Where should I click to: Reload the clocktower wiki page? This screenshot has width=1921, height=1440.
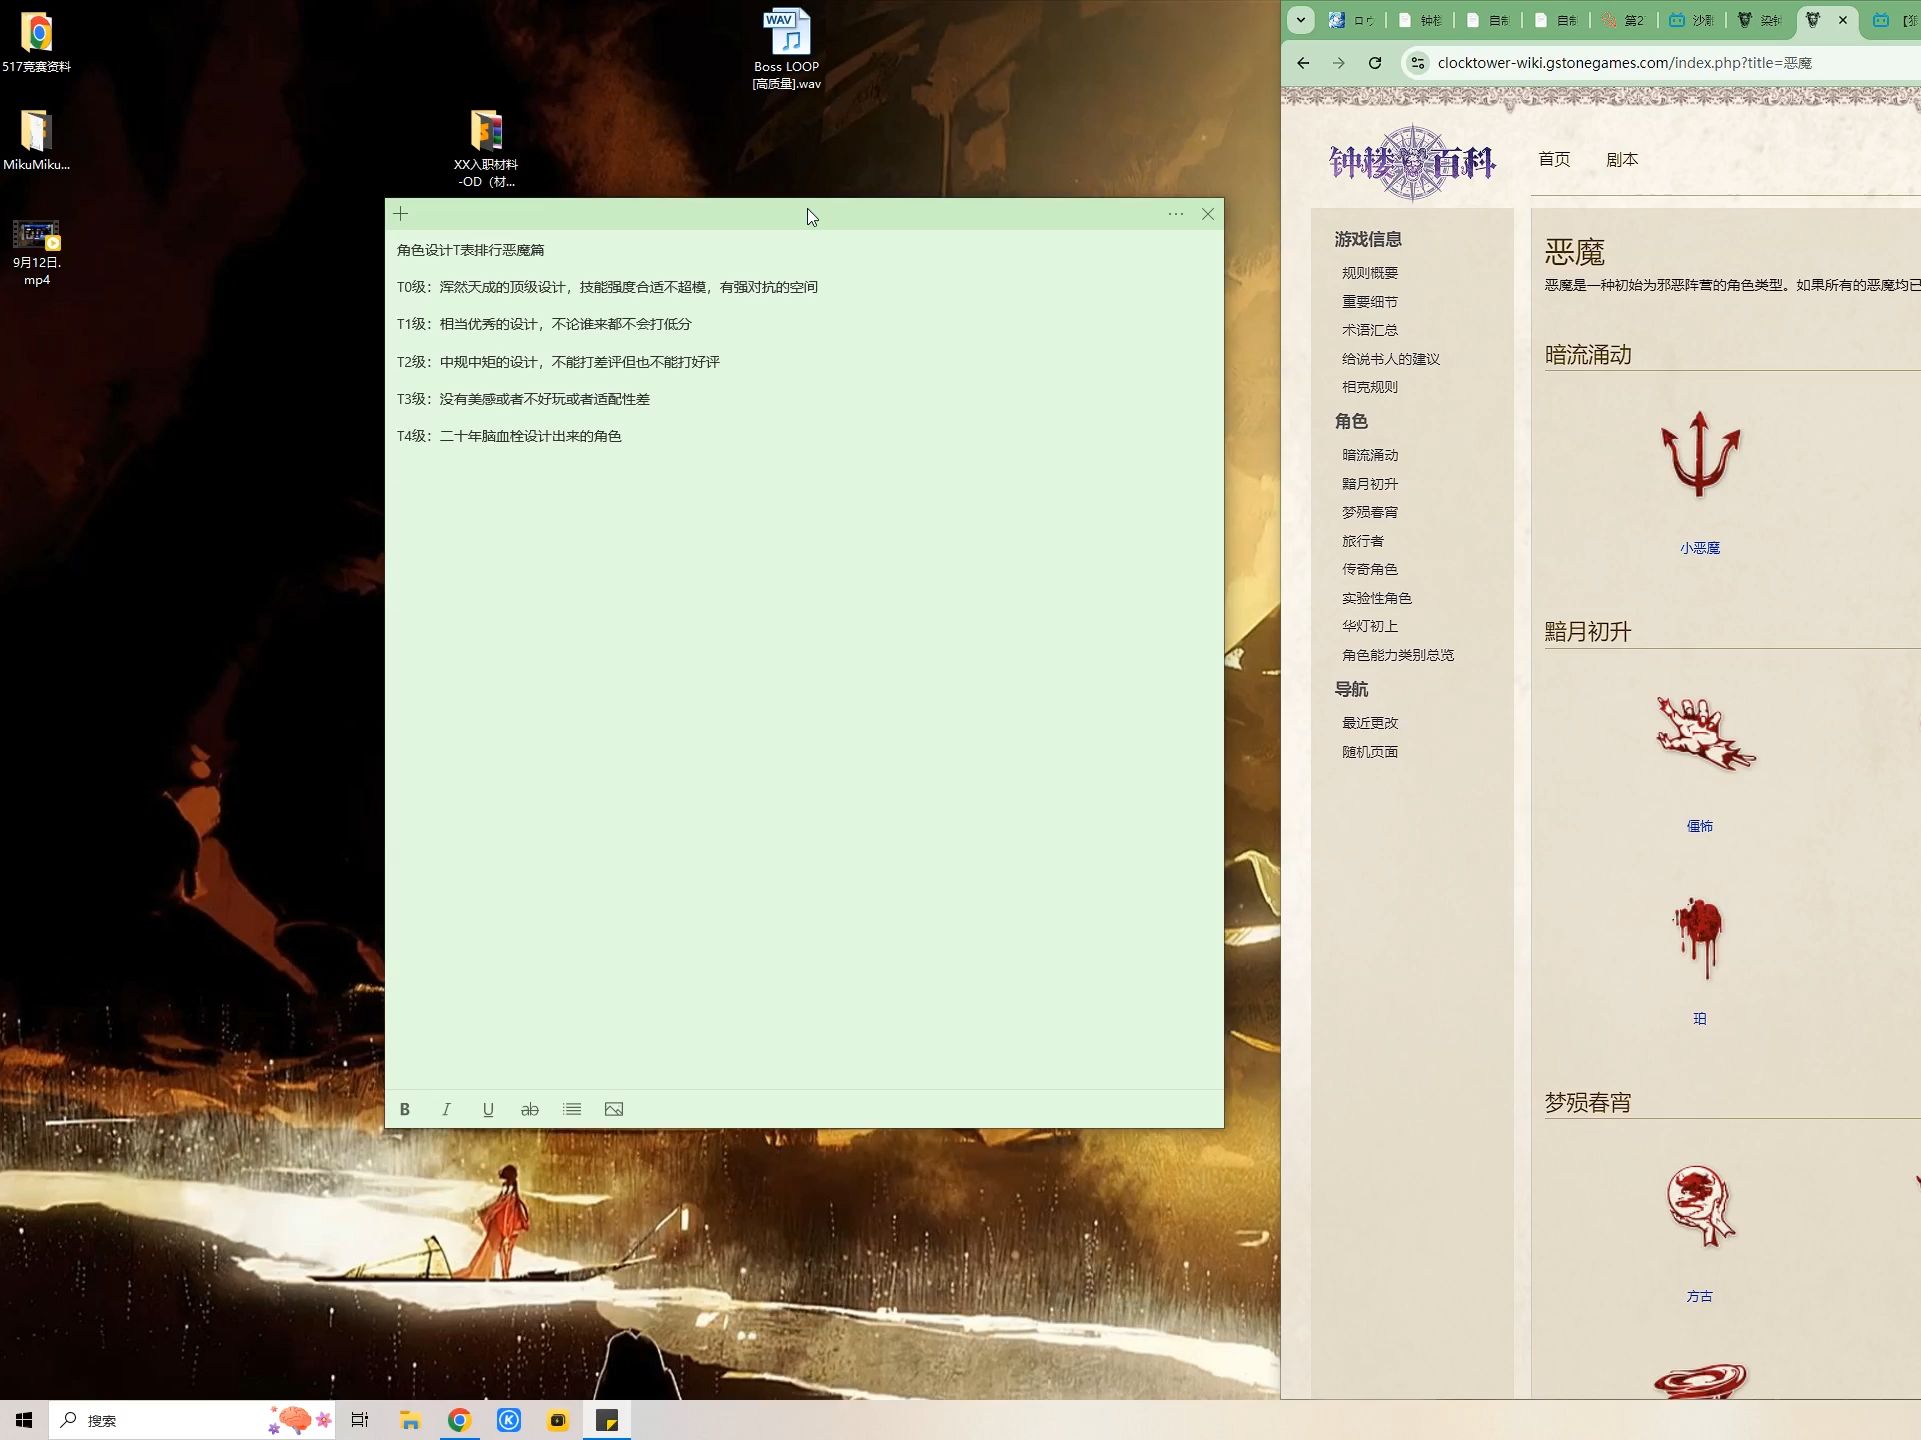click(1375, 63)
